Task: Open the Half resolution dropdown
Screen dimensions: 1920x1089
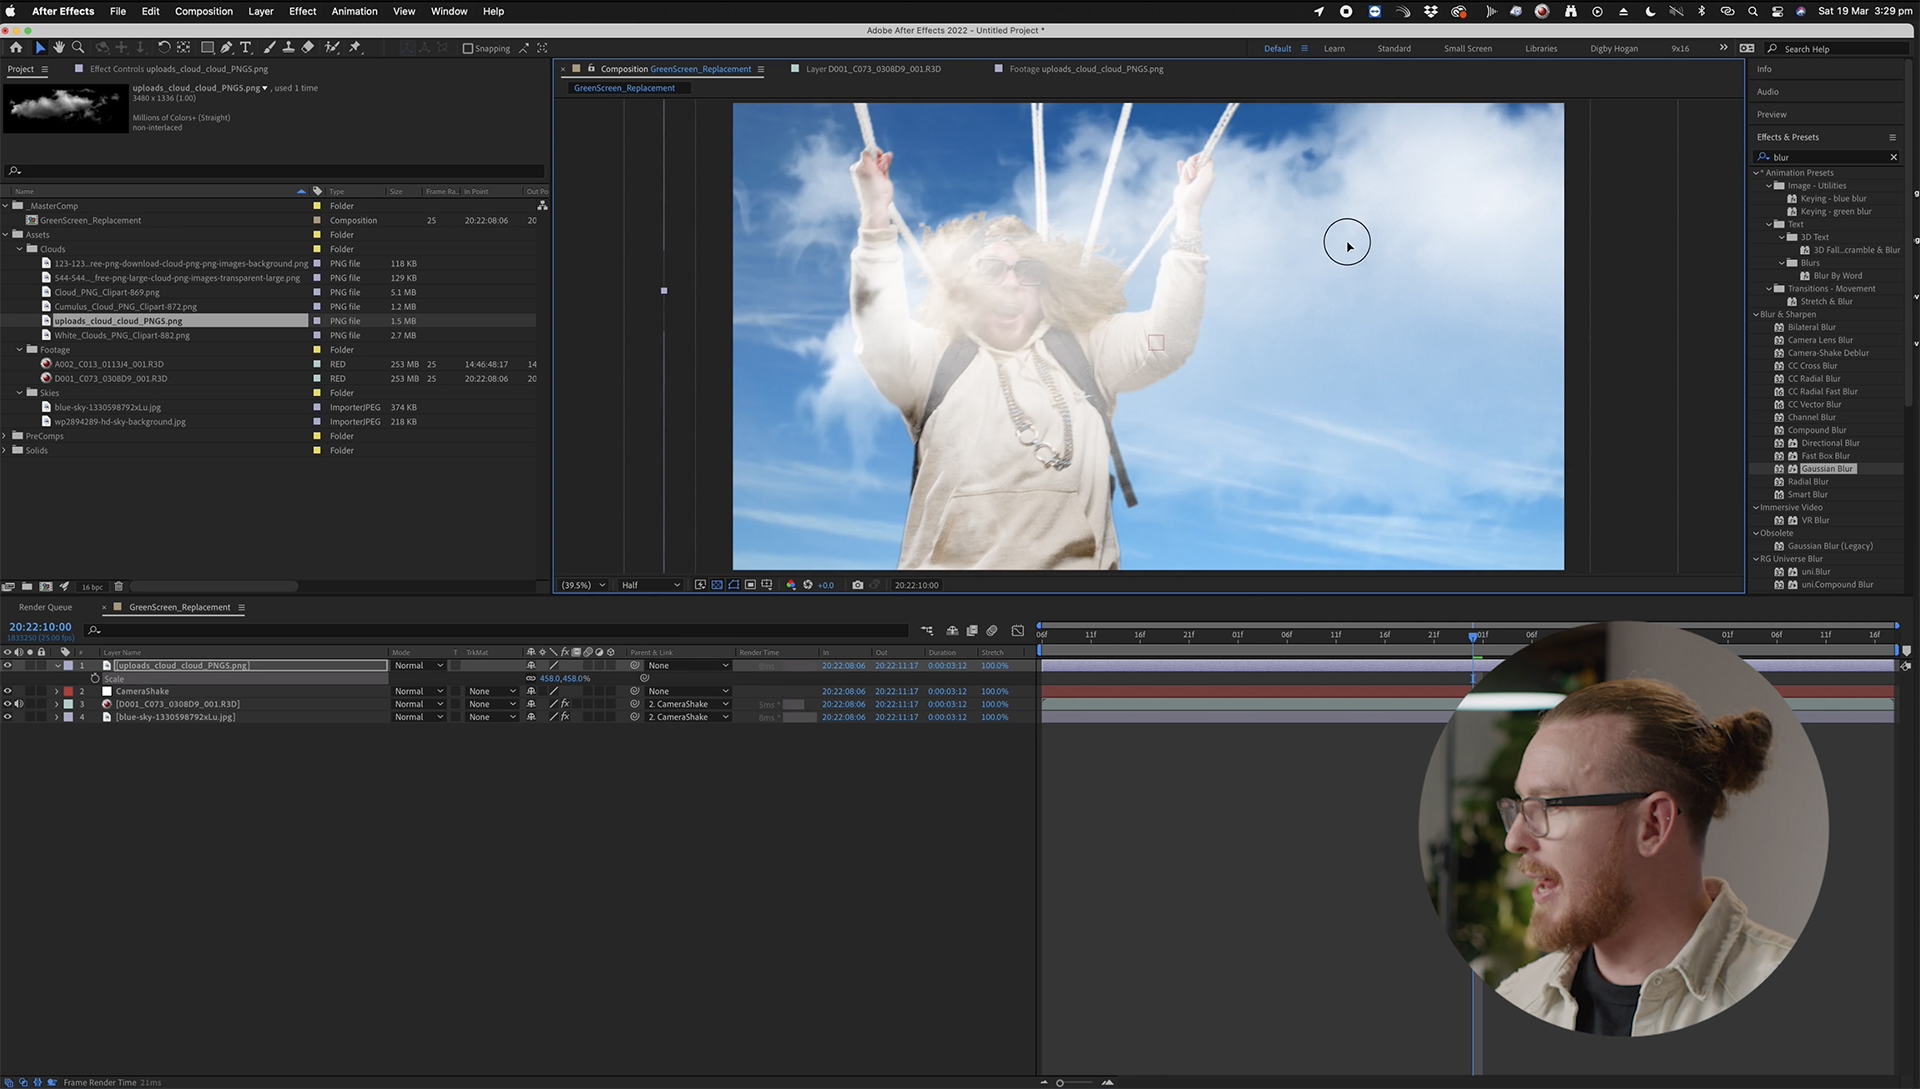Action: pyautogui.click(x=650, y=585)
